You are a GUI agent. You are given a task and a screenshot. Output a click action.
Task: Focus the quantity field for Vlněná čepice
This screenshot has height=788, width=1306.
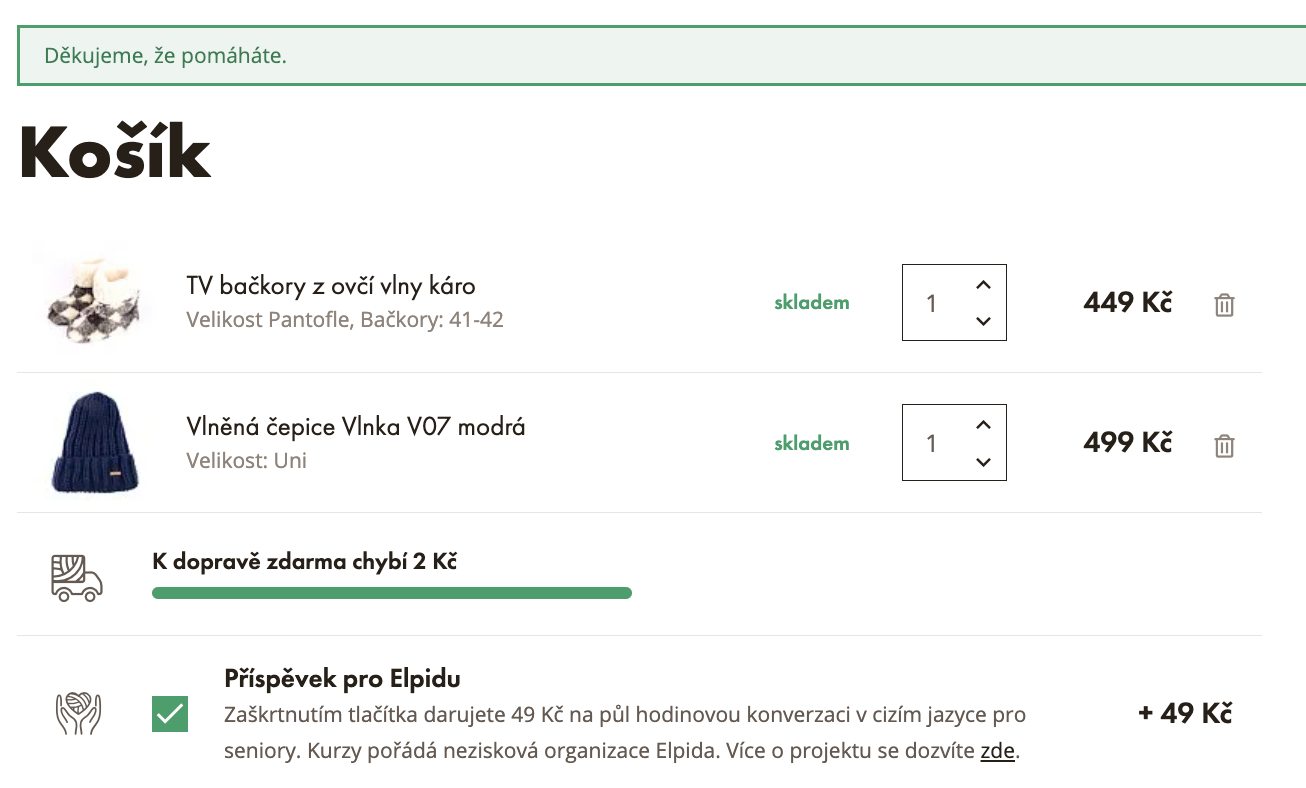[x=933, y=443]
